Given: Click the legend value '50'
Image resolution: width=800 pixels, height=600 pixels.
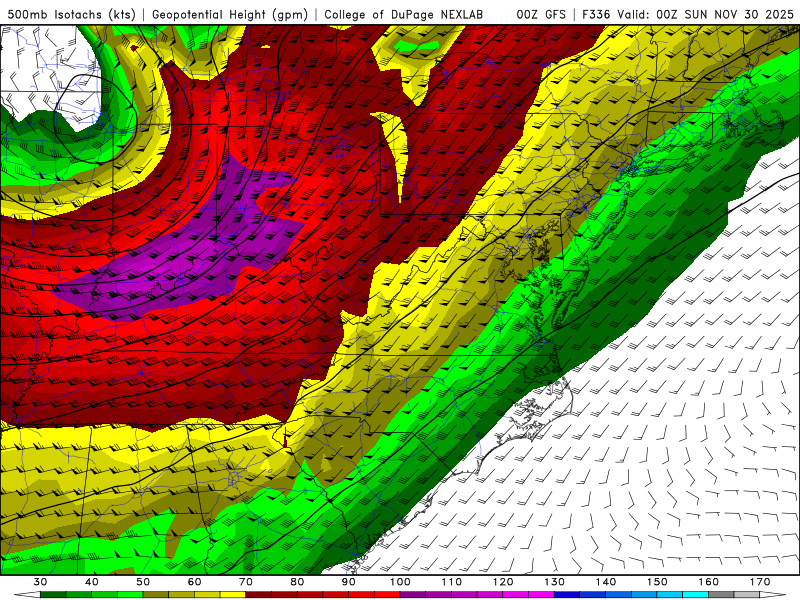Looking at the screenshot, I should point(143,582).
